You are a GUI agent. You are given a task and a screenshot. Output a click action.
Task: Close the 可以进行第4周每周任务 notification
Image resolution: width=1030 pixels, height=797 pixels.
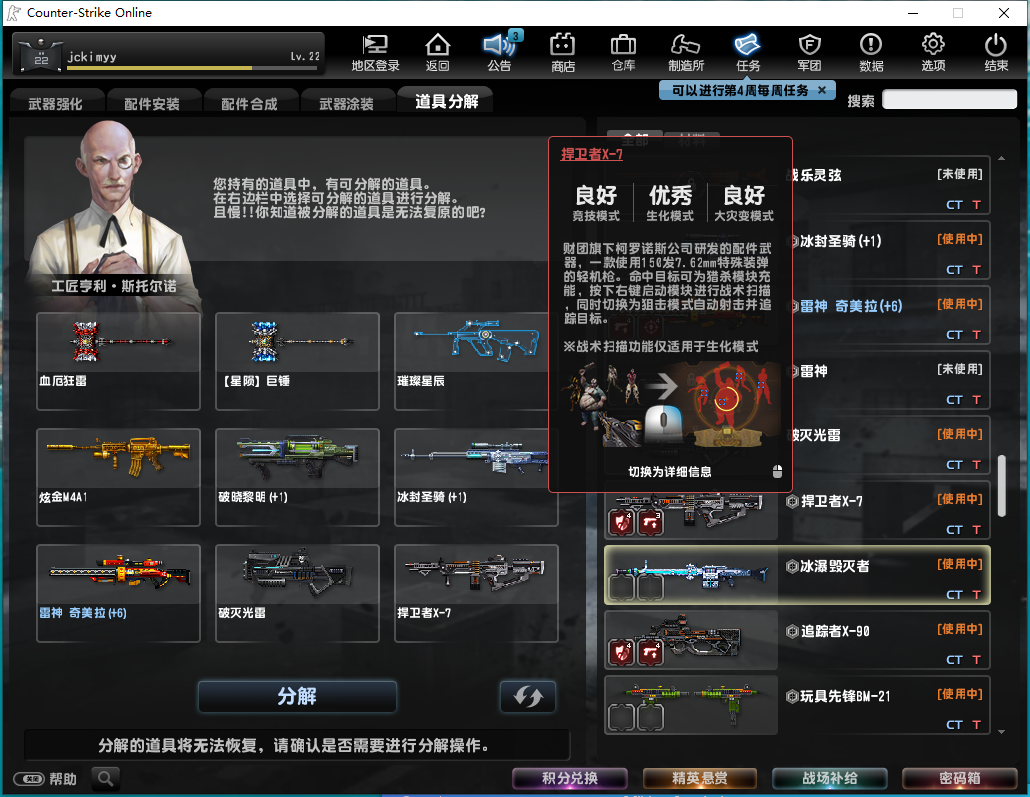point(822,91)
